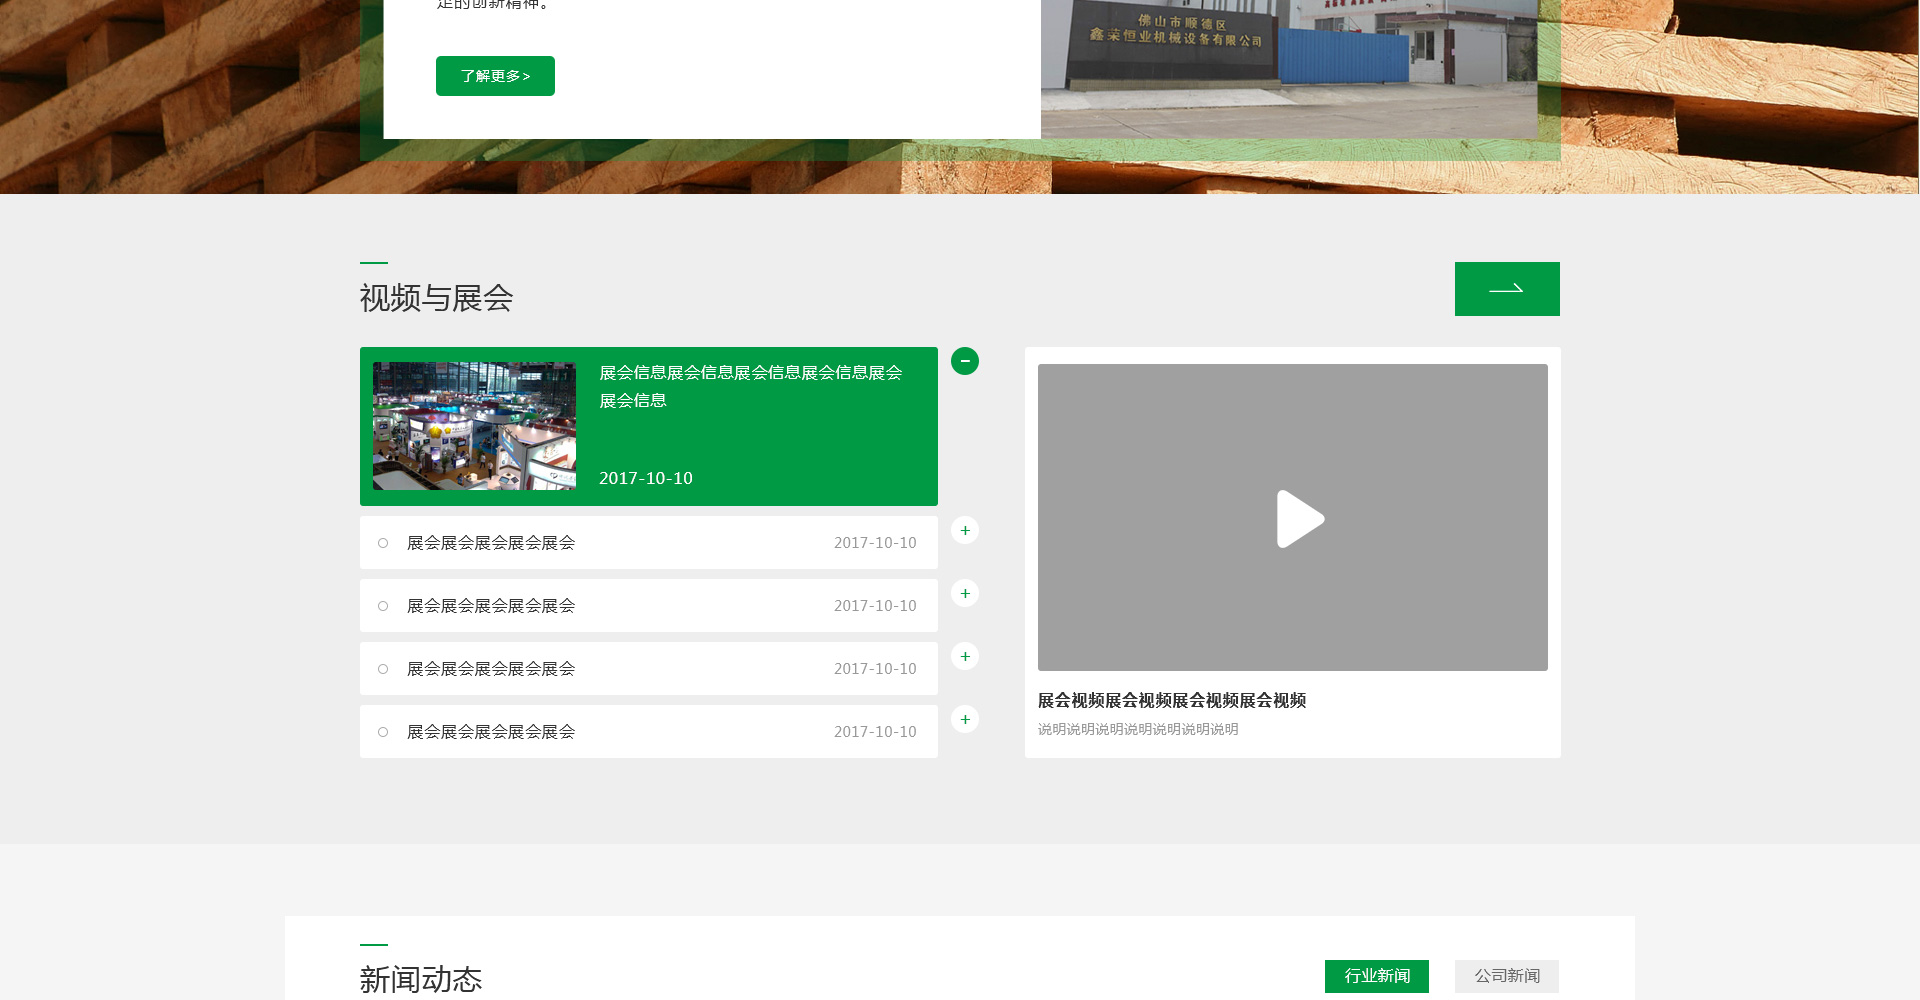Image resolution: width=1920 pixels, height=1000 pixels.
Task: Expand the second collapsed 展会 row plus icon
Action: pos(964,594)
